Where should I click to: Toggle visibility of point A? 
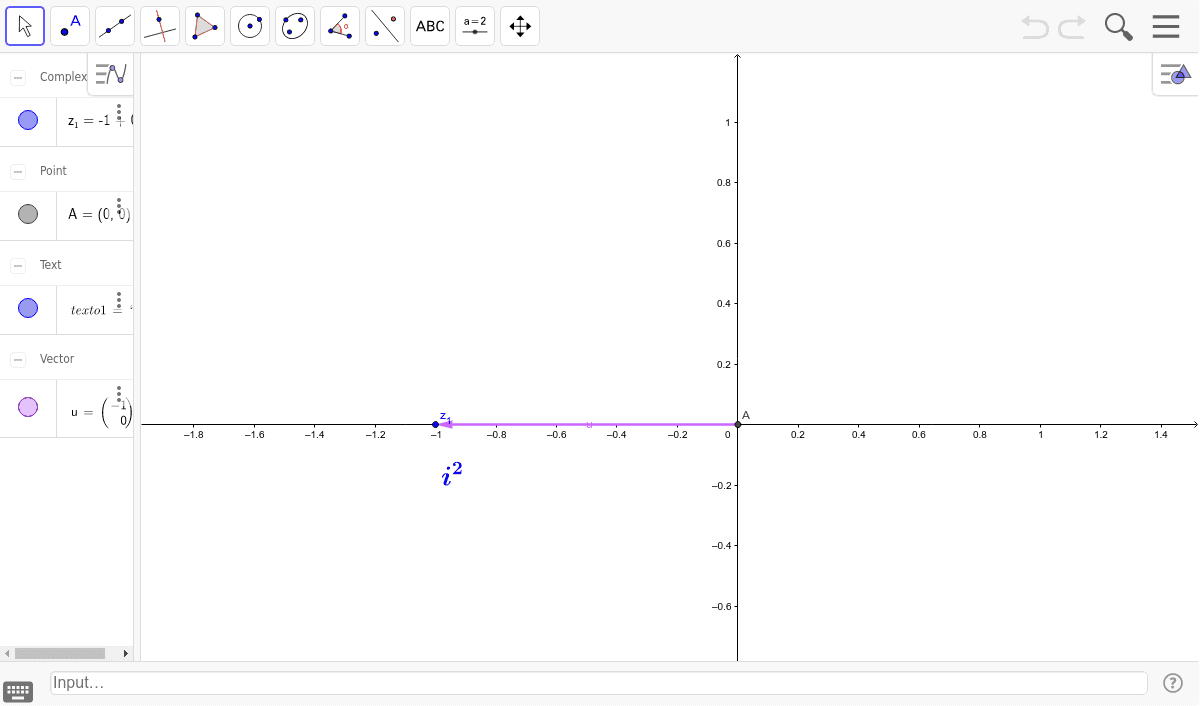28,214
